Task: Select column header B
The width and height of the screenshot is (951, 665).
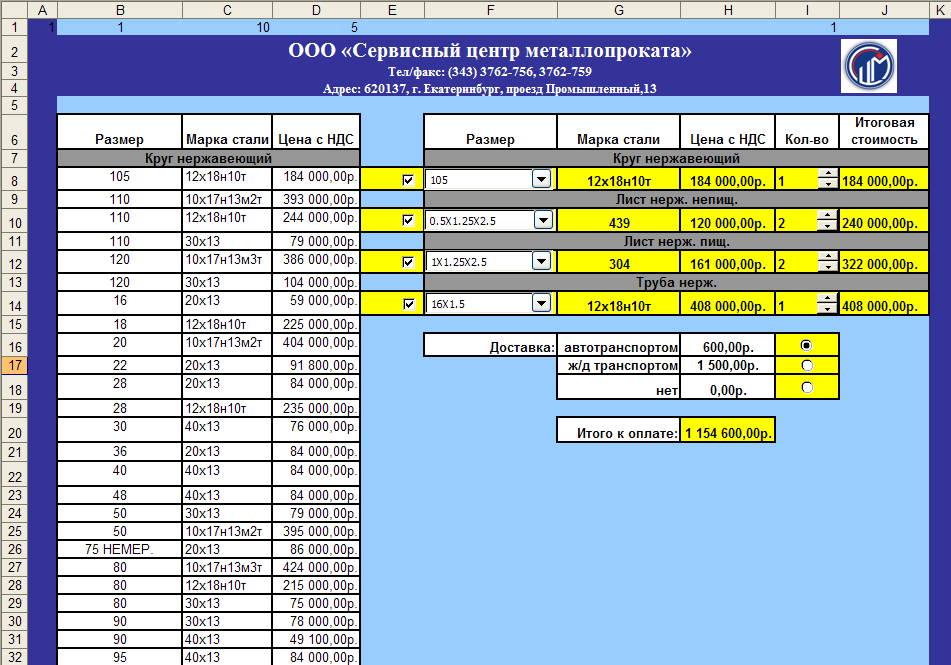Action: pyautogui.click(x=120, y=10)
